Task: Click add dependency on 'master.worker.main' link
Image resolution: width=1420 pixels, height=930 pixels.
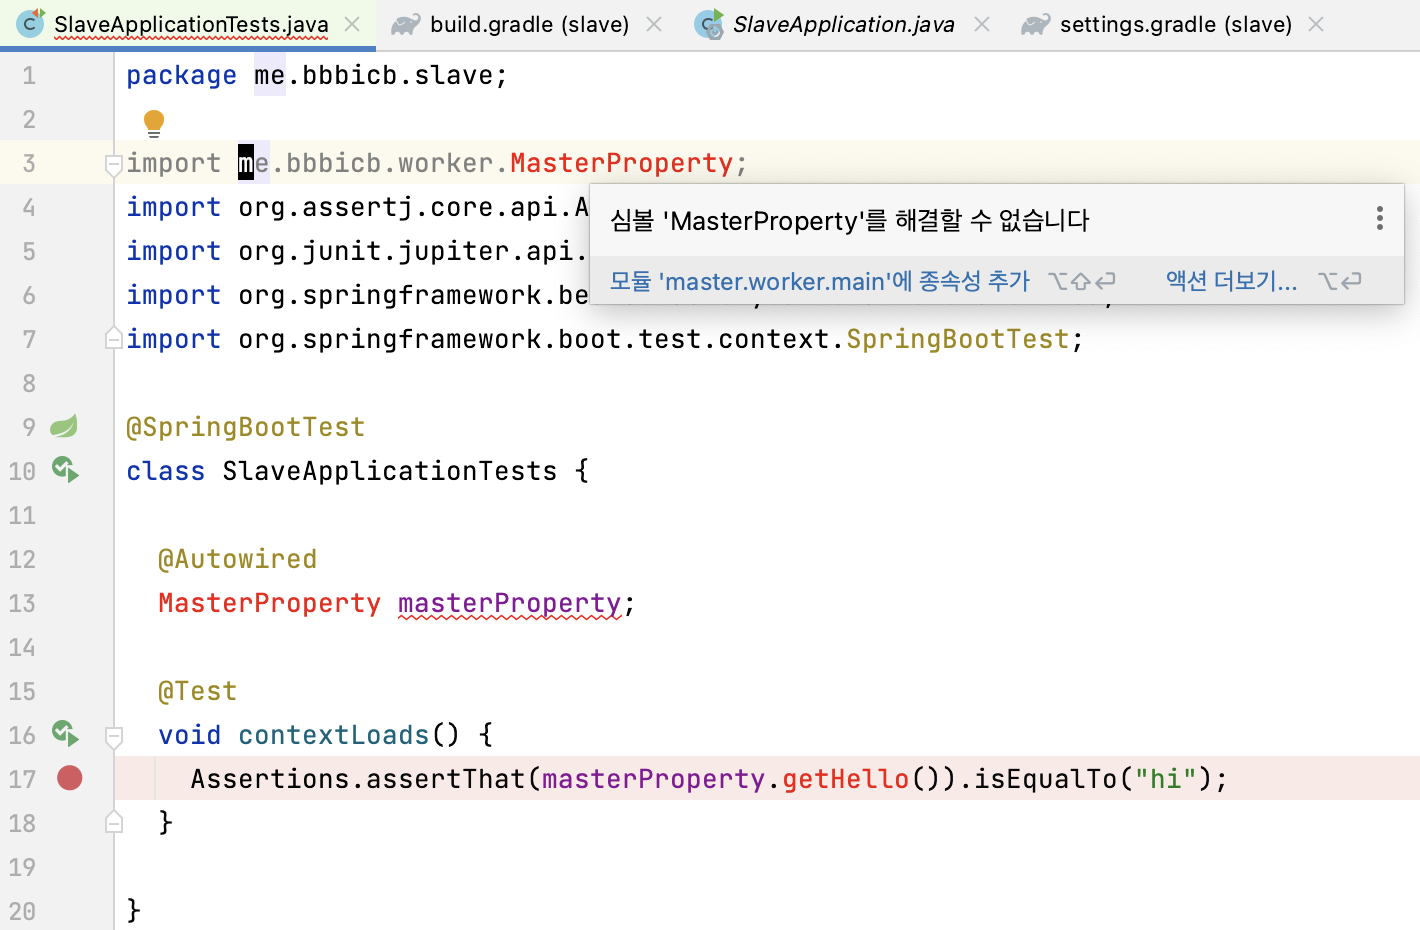Action: pos(819,281)
